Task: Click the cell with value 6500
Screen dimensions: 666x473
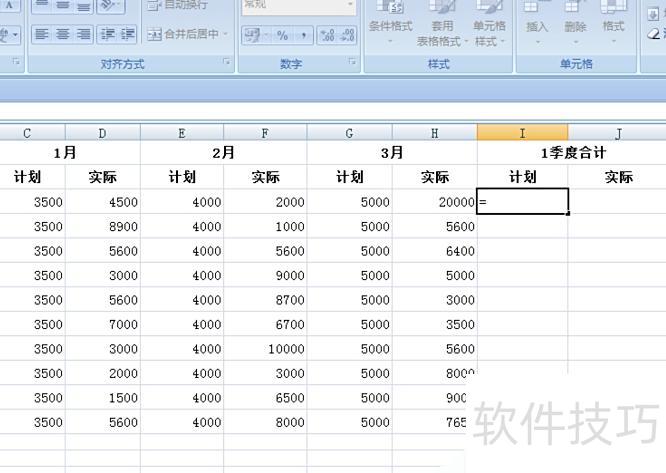Action: point(265,398)
